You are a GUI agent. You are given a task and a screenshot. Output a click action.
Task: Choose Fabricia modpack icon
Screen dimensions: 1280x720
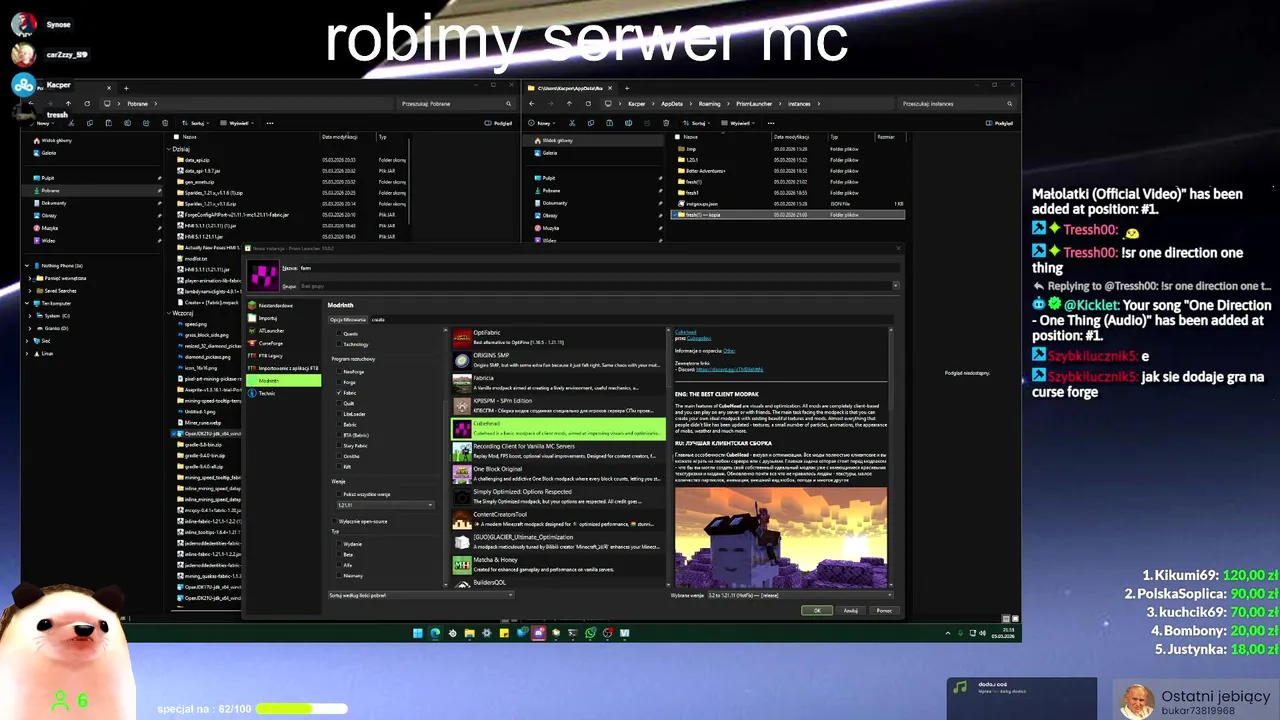[x=461, y=383]
